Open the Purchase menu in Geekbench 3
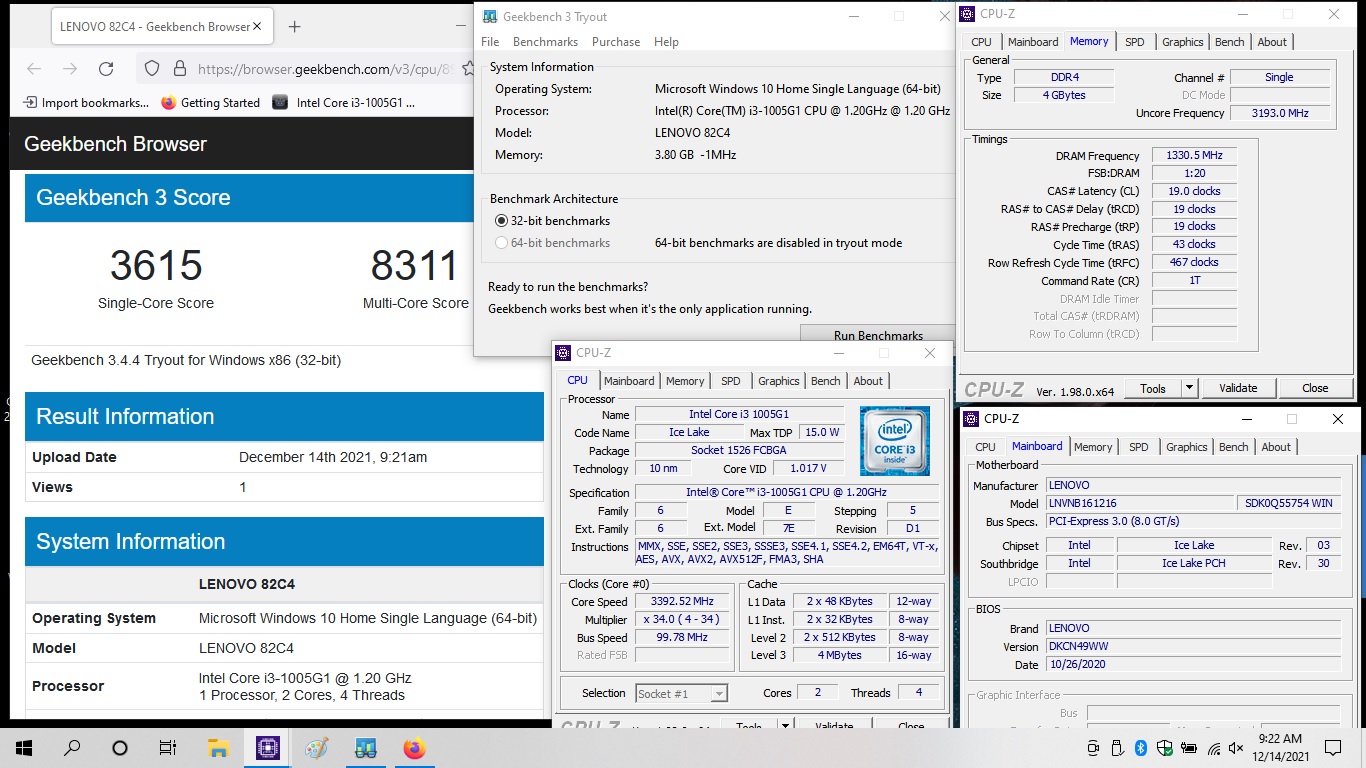The image size is (1366, 768). click(616, 42)
